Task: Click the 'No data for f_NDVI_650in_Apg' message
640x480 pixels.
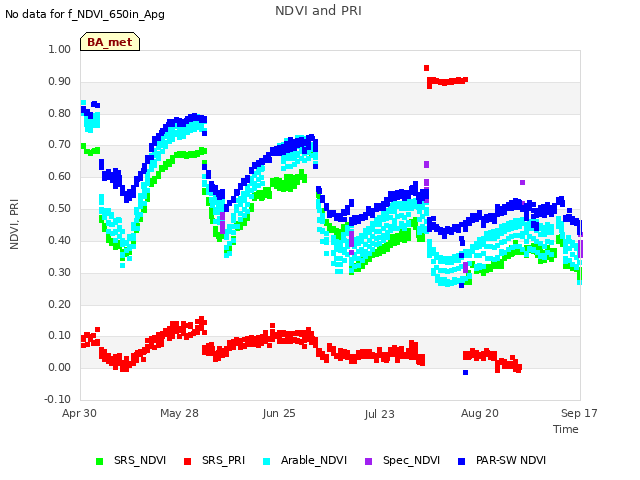Action: [x=85, y=15]
